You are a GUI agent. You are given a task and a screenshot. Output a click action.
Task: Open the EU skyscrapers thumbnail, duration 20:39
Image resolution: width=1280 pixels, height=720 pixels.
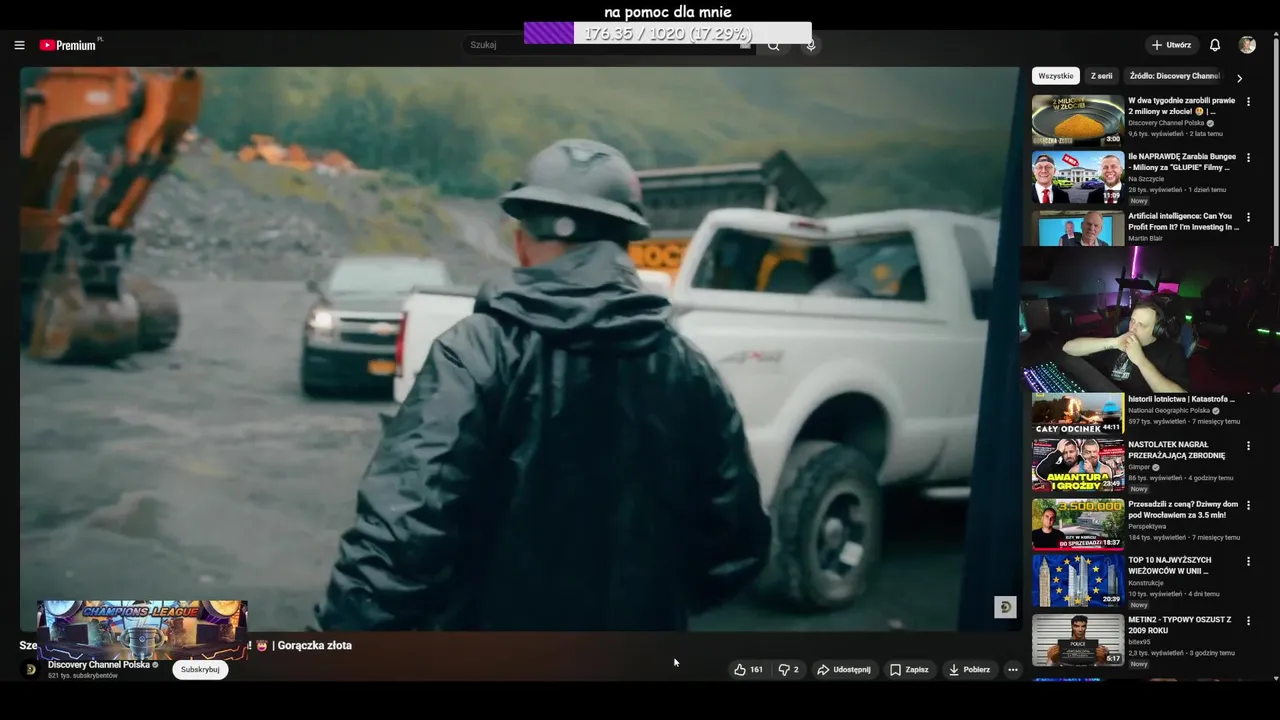tap(1078, 580)
